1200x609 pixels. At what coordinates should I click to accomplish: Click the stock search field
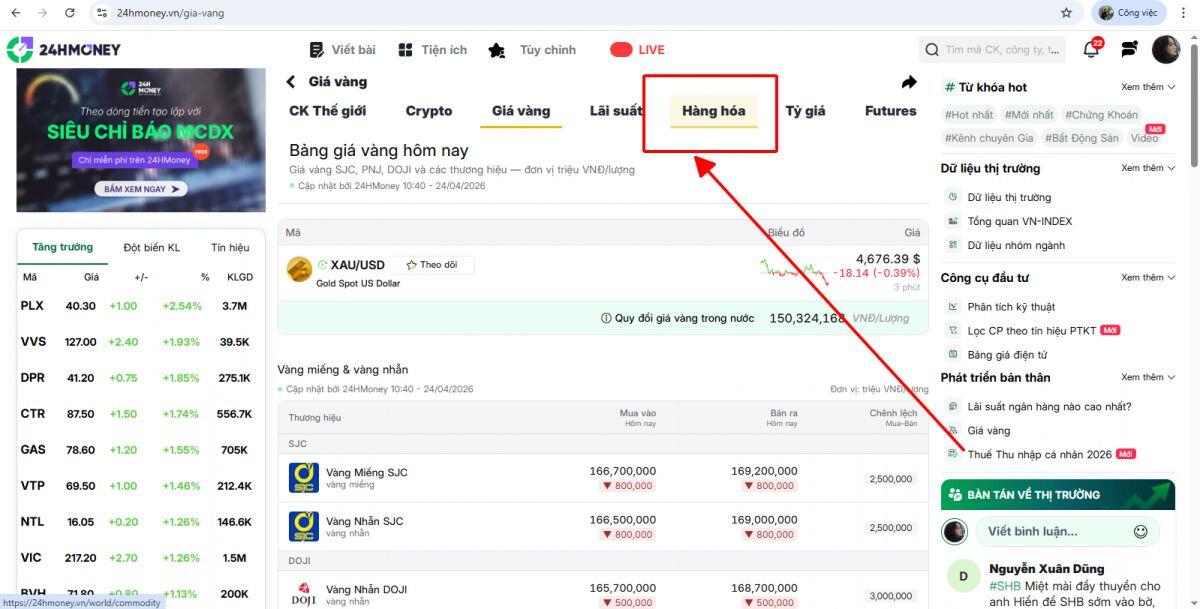(x=992, y=50)
